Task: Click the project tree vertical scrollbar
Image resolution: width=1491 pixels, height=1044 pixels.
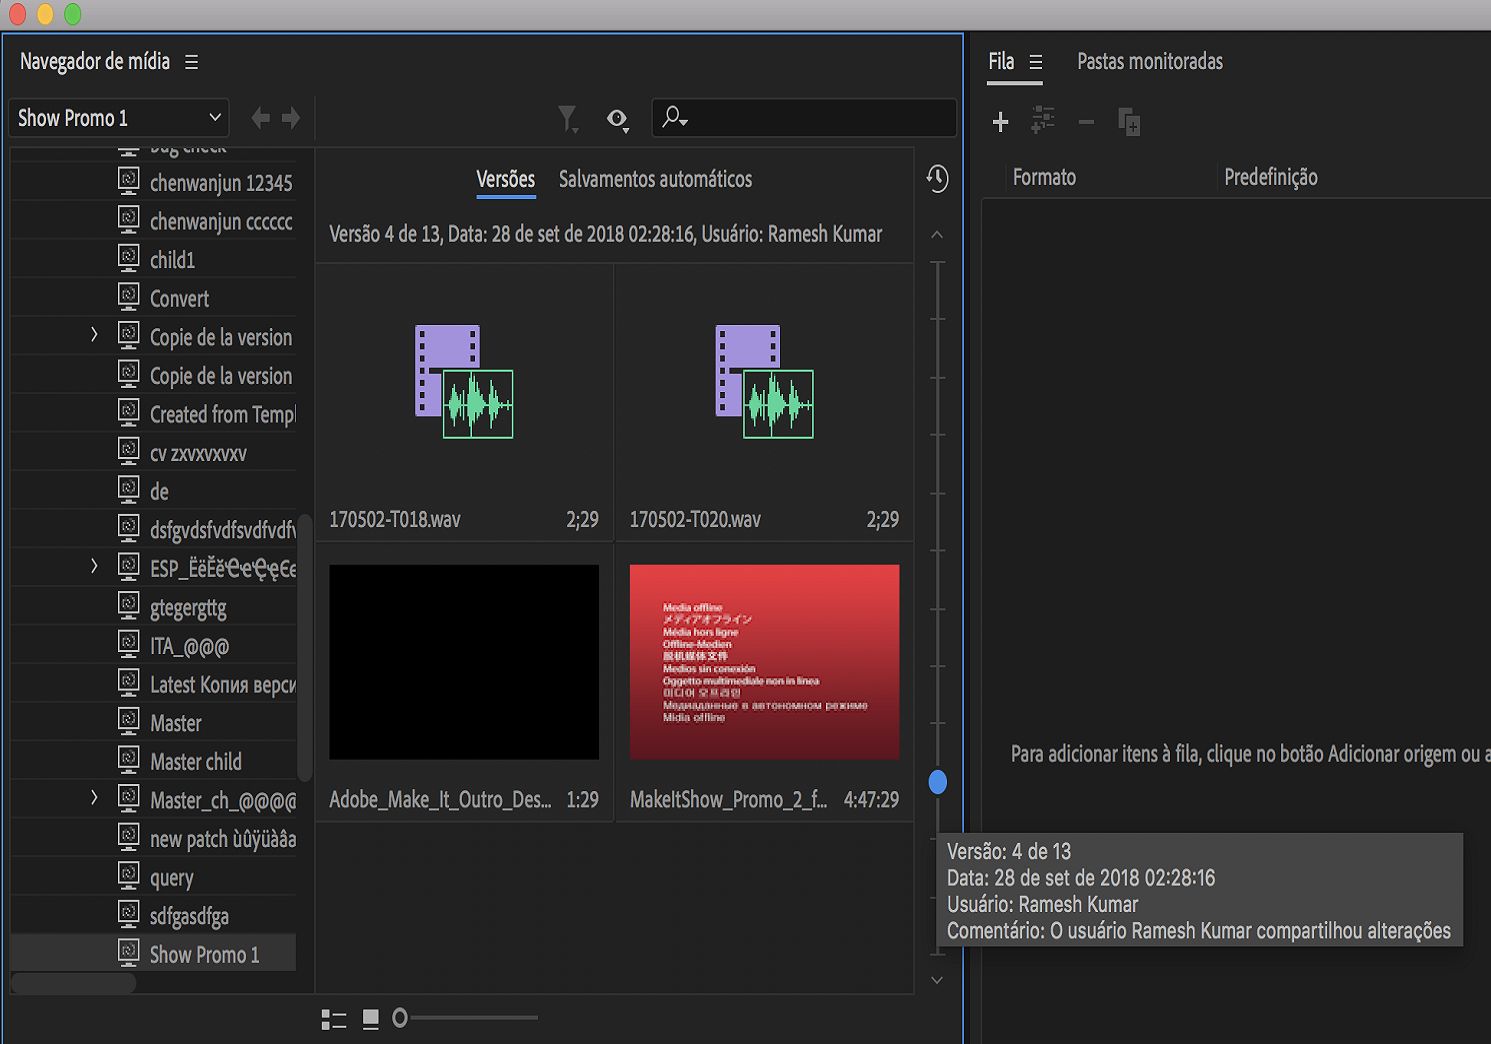Action: (x=305, y=646)
